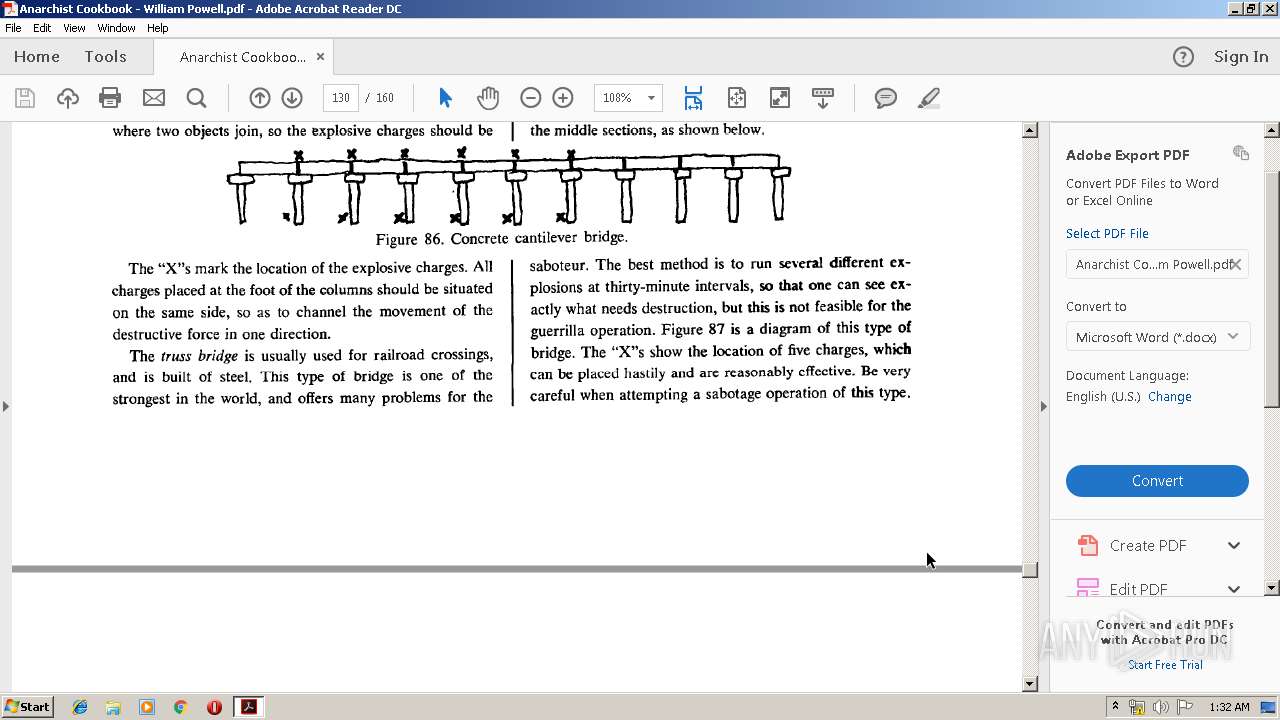Add a comment with speech bubble icon
Image resolution: width=1280 pixels, height=720 pixels.
click(885, 98)
